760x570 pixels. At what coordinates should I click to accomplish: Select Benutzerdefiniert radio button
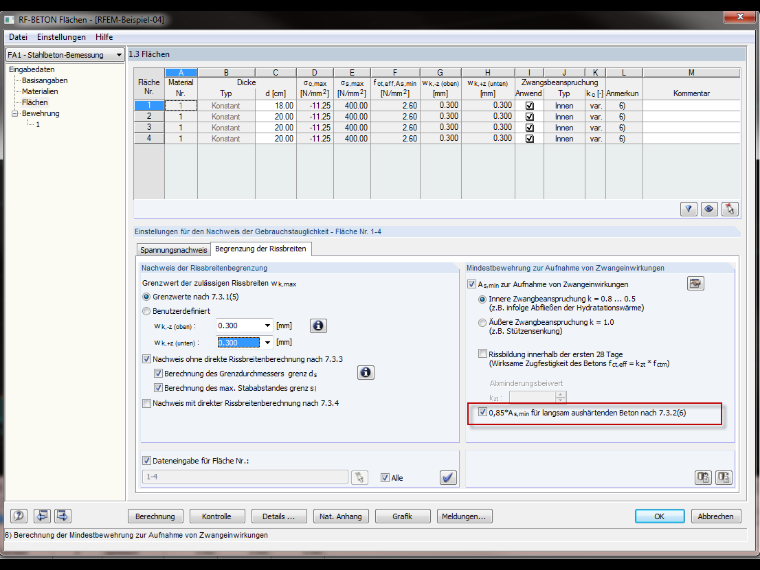point(146,311)
